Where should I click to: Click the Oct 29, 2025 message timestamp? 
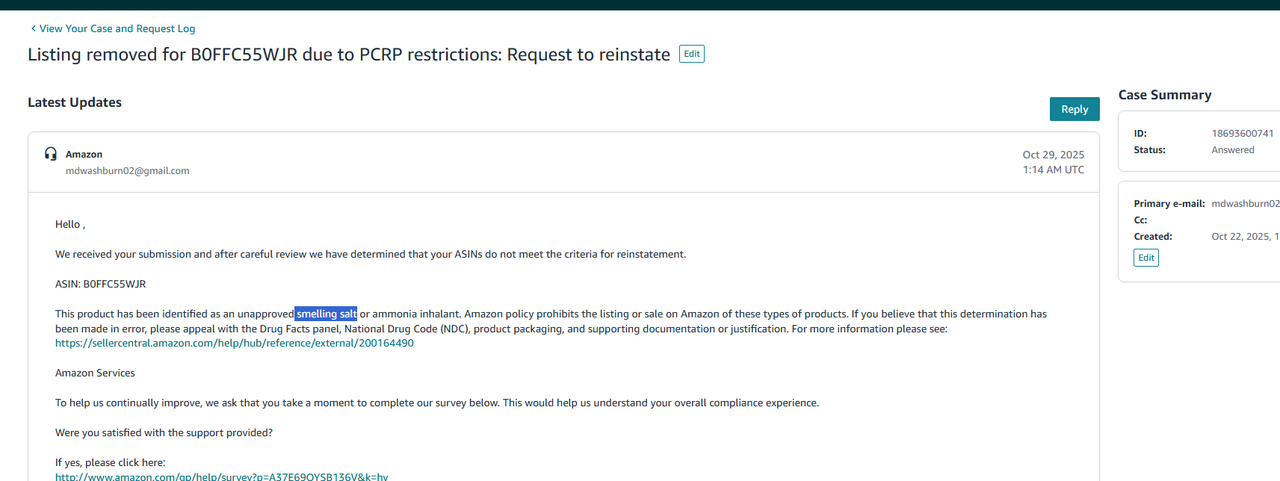pos(1052,155)
